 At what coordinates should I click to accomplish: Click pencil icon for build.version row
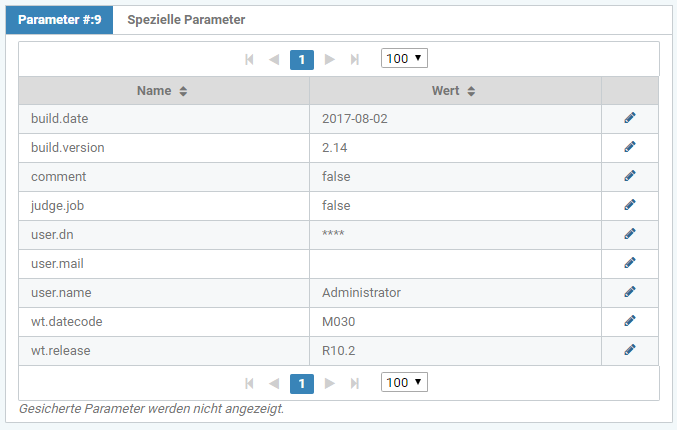(630, 147)
